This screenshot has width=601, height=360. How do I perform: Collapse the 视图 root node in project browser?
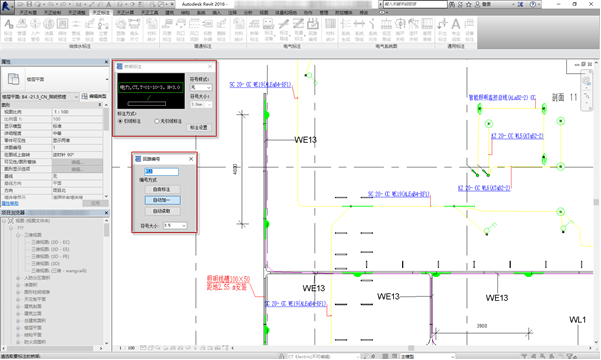4,221
